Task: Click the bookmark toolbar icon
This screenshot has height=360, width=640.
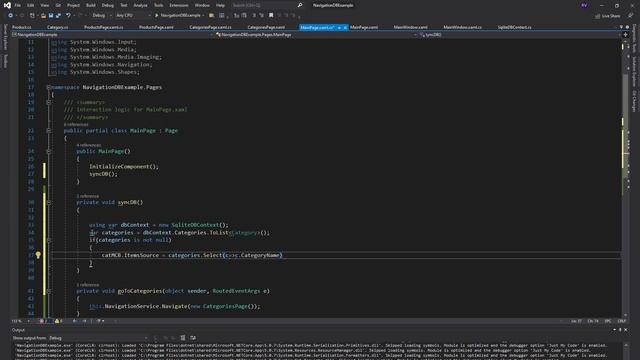Action: pyautogui.click(x=271, y=16)
